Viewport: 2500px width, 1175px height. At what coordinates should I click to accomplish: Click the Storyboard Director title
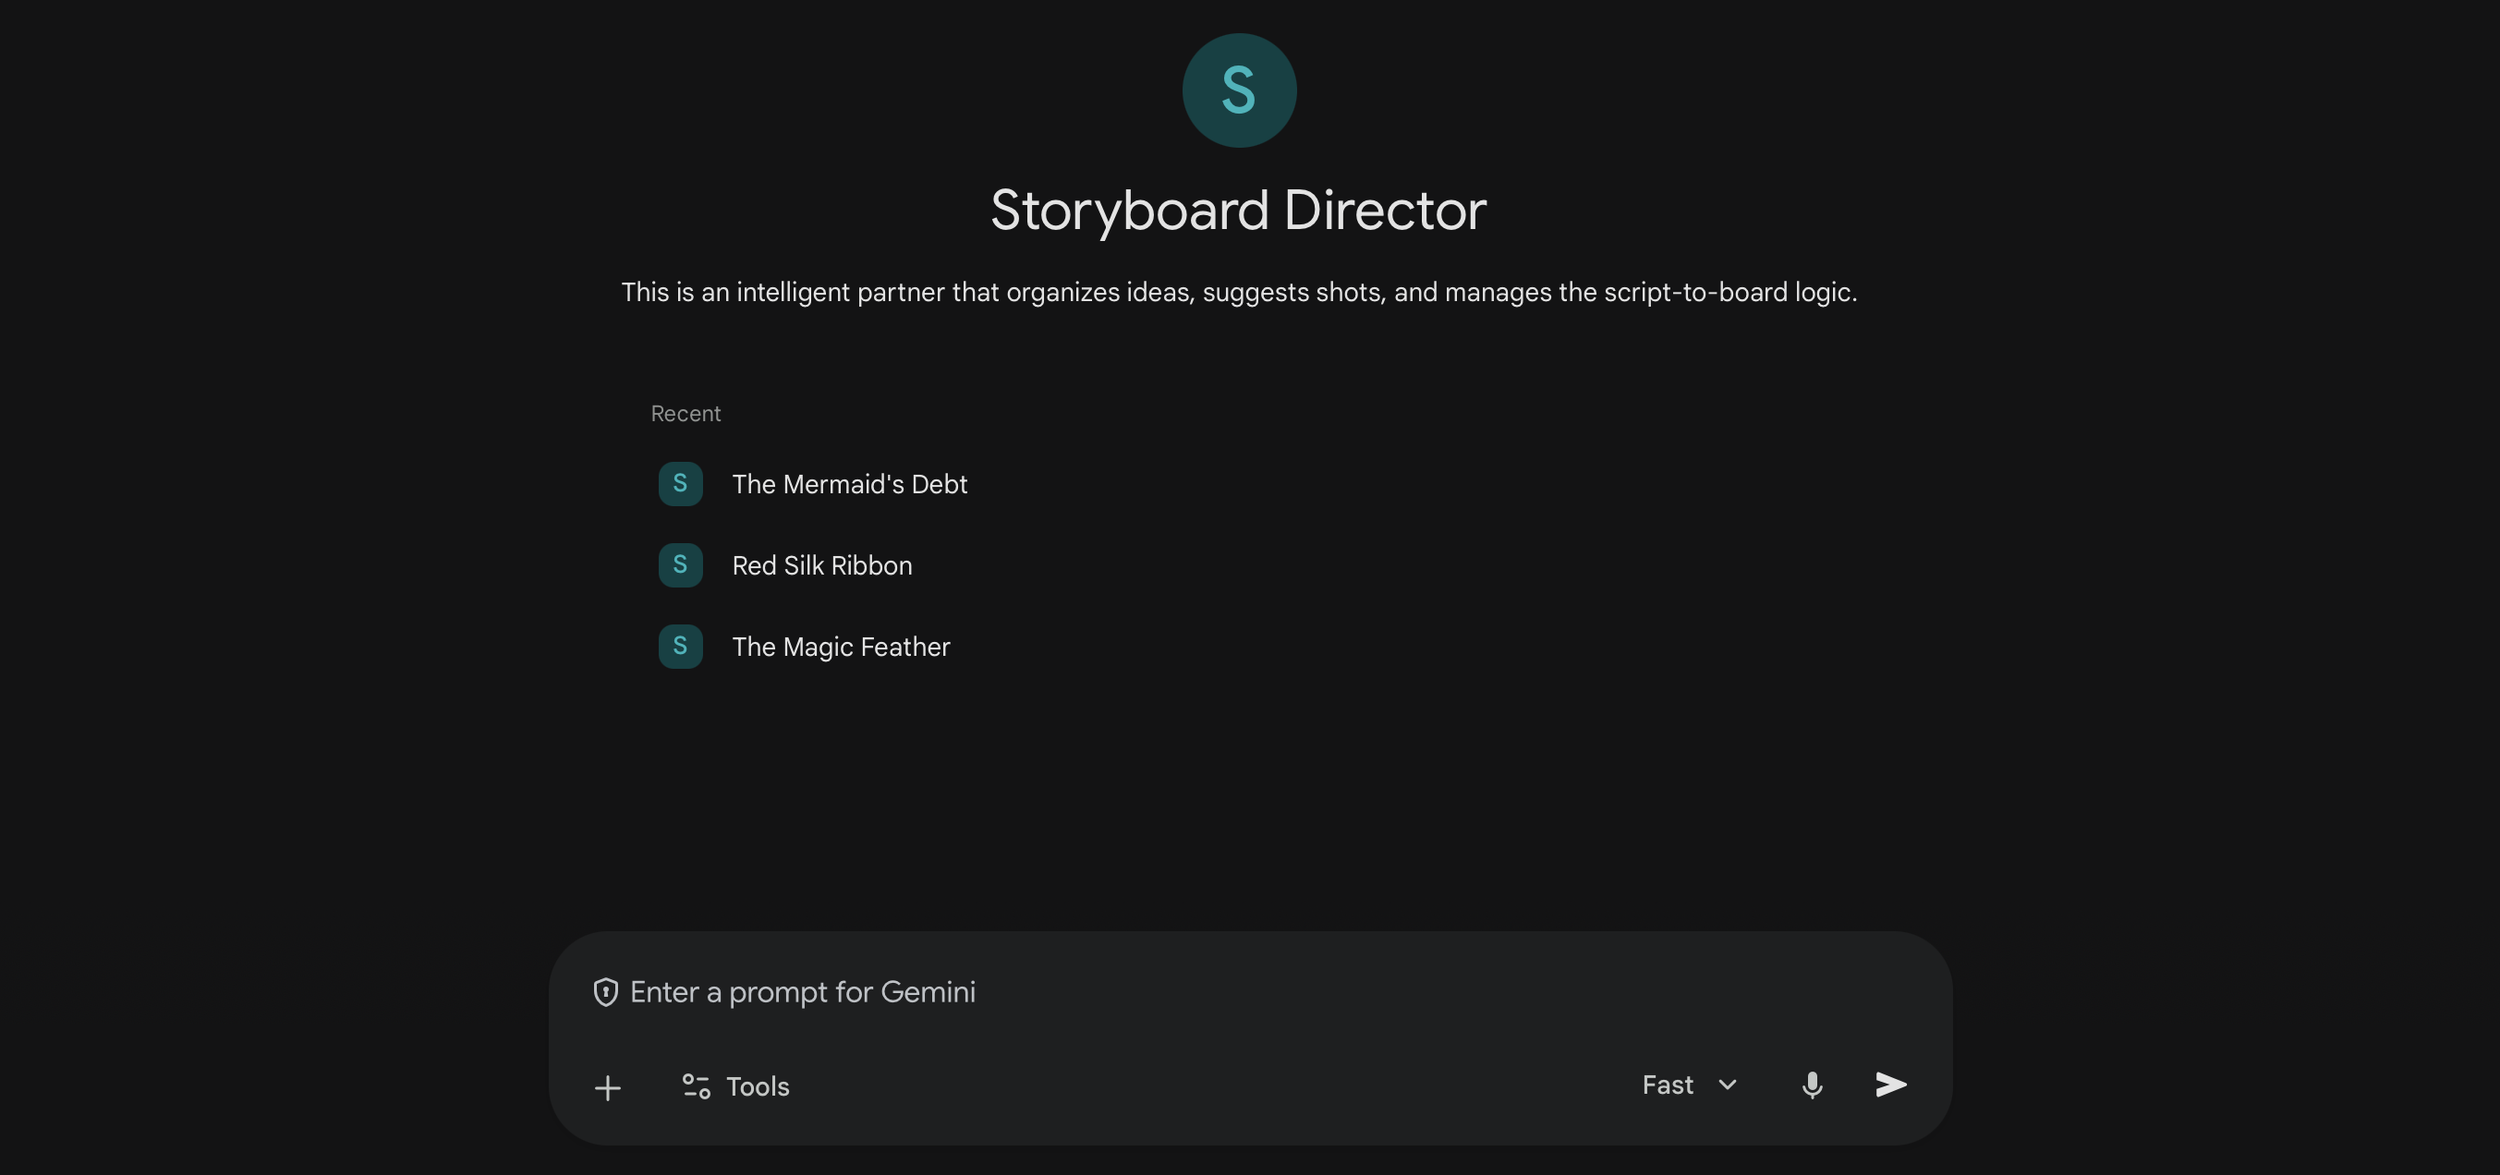pyautogui.click(x=1238, y=210)
